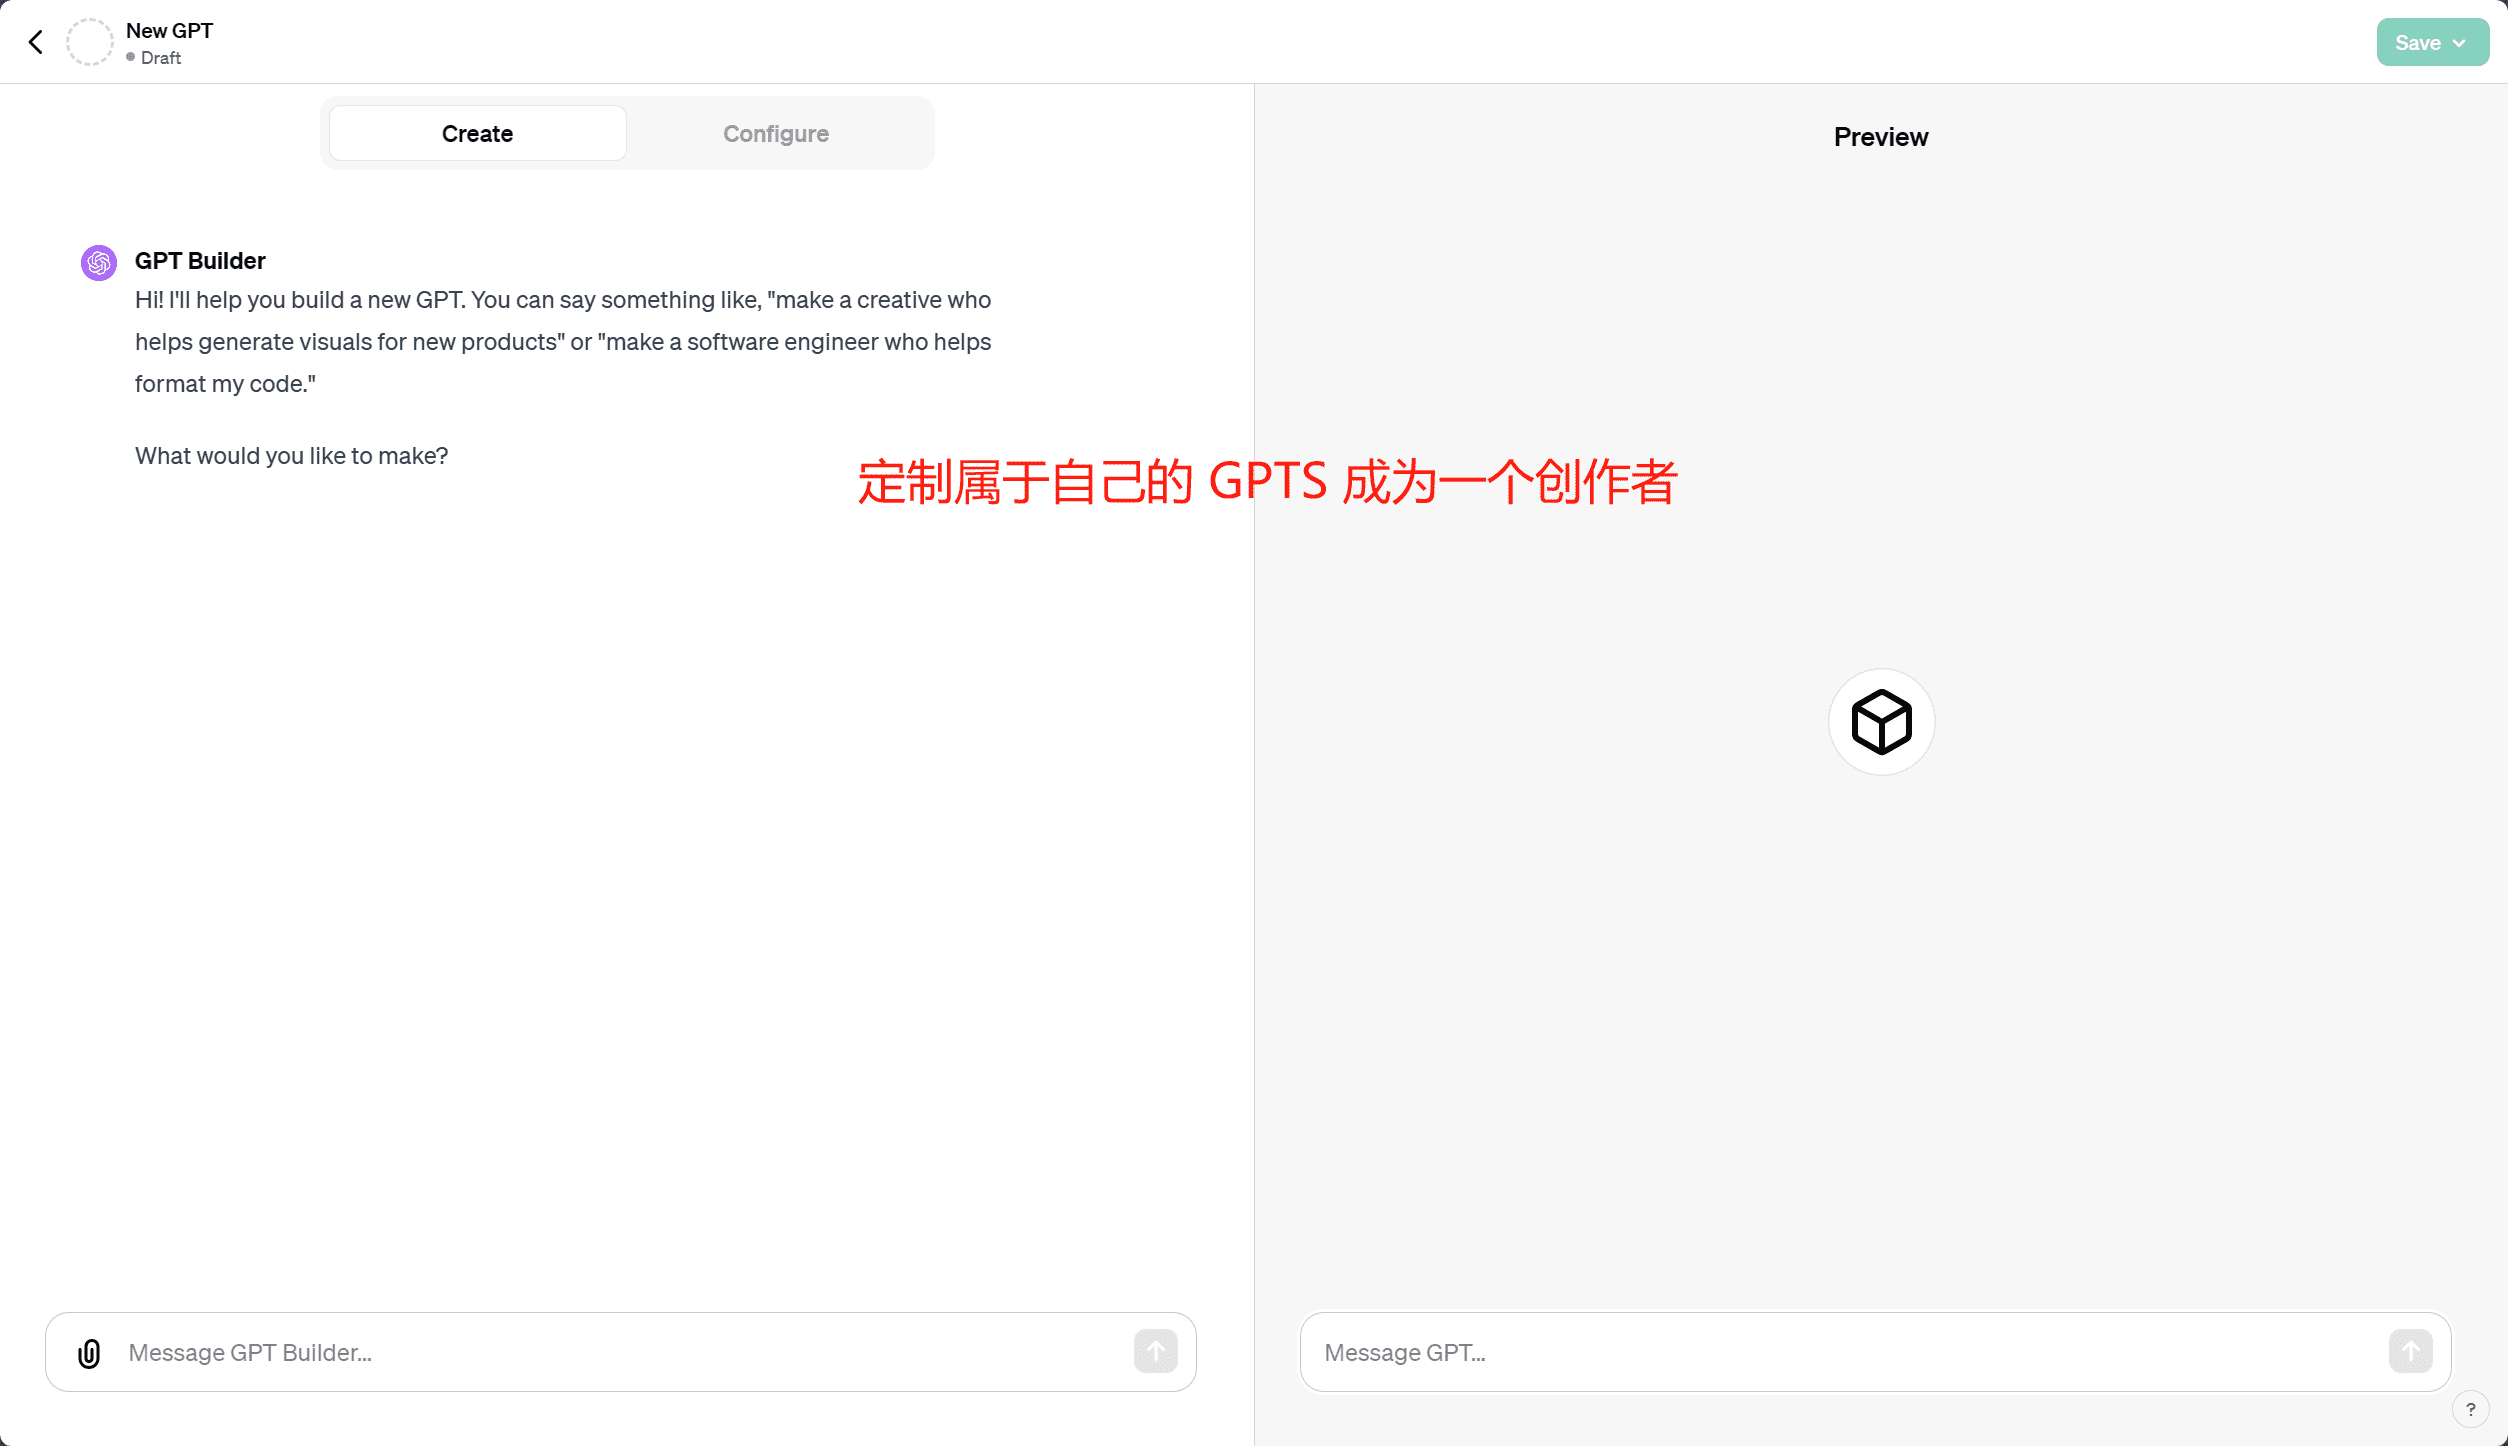Click the purple GPT Builder avatar icon
Viewport: 2508px width, 1446px height.
click(99, 263)
